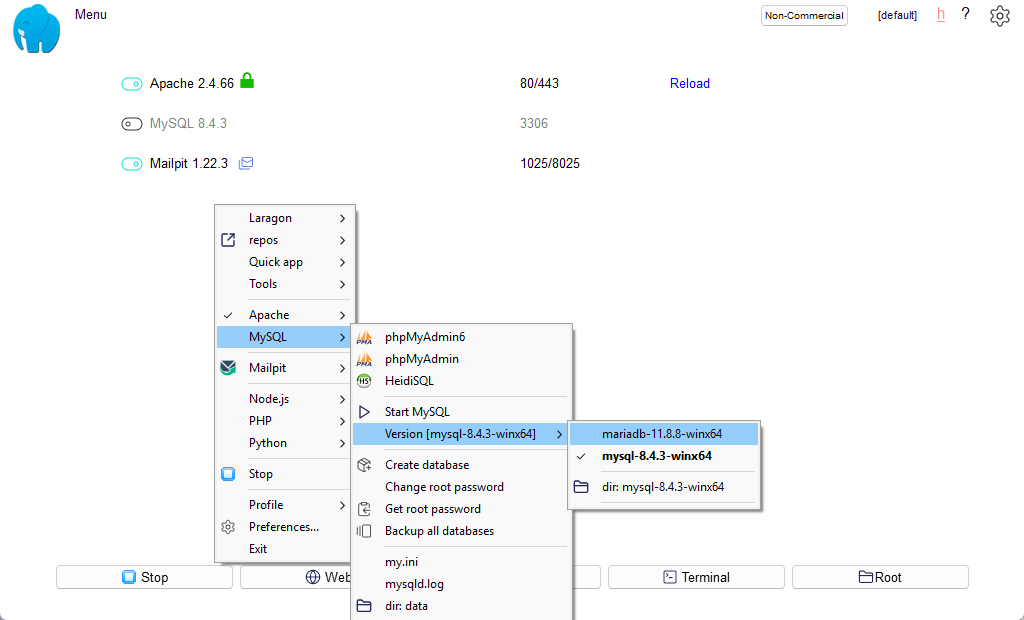The width and height of the screenshot is (1024, 620).
Task: Toggle the Apache 2.4.66 service switch
Action: 132,84
